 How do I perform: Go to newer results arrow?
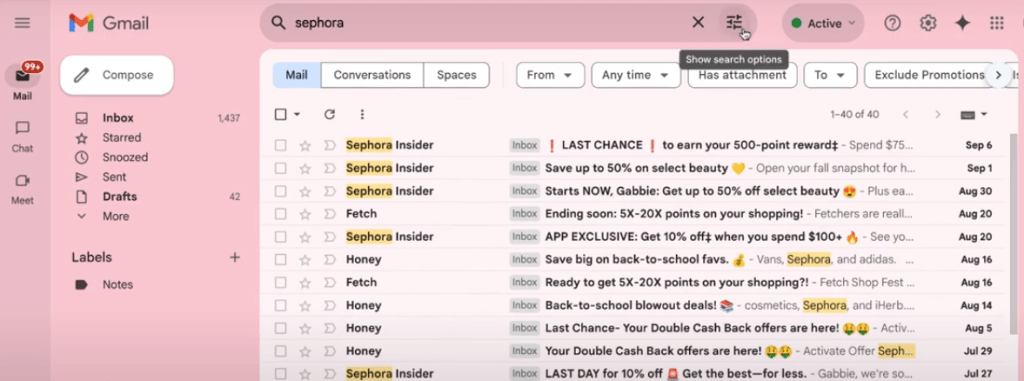click(x=905, y=114)
